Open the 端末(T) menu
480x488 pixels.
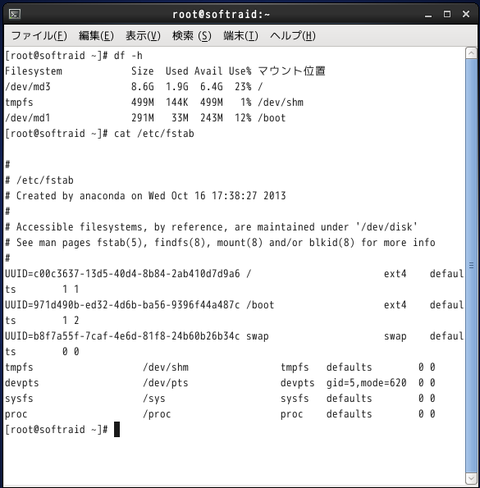[x=241, y=35]
